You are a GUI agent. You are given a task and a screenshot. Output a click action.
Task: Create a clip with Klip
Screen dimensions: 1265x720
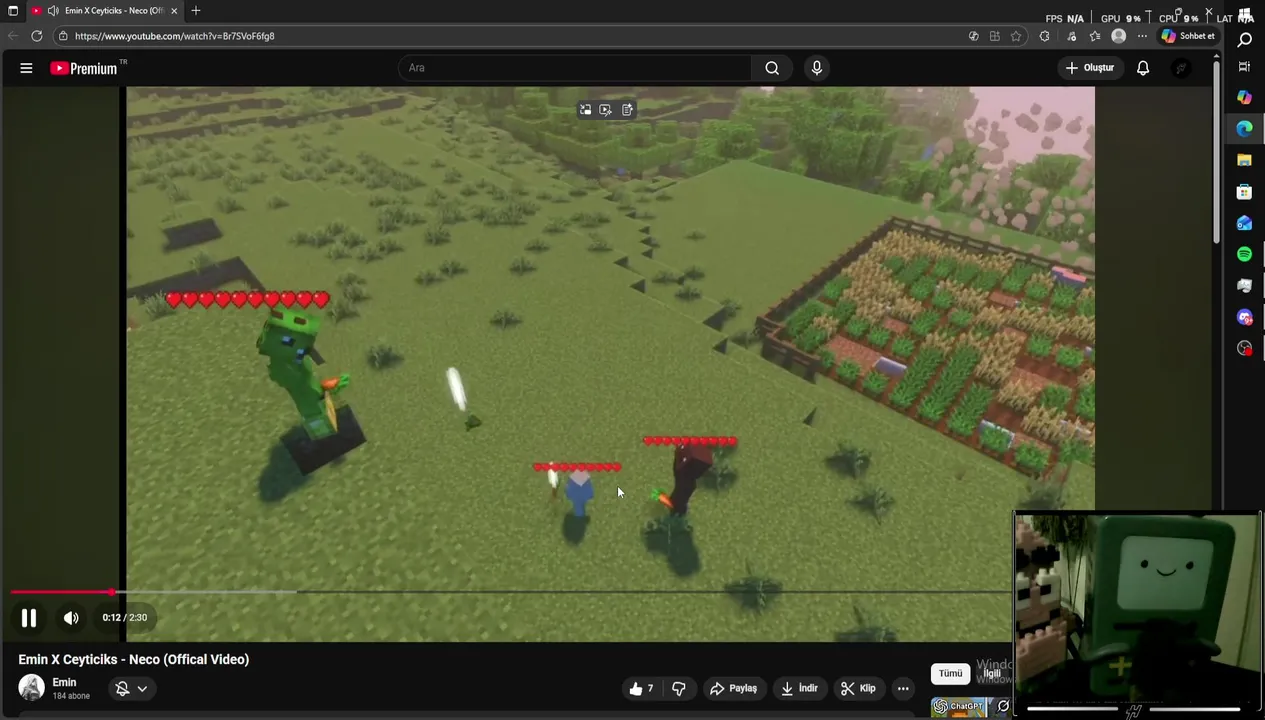(858, 688)
